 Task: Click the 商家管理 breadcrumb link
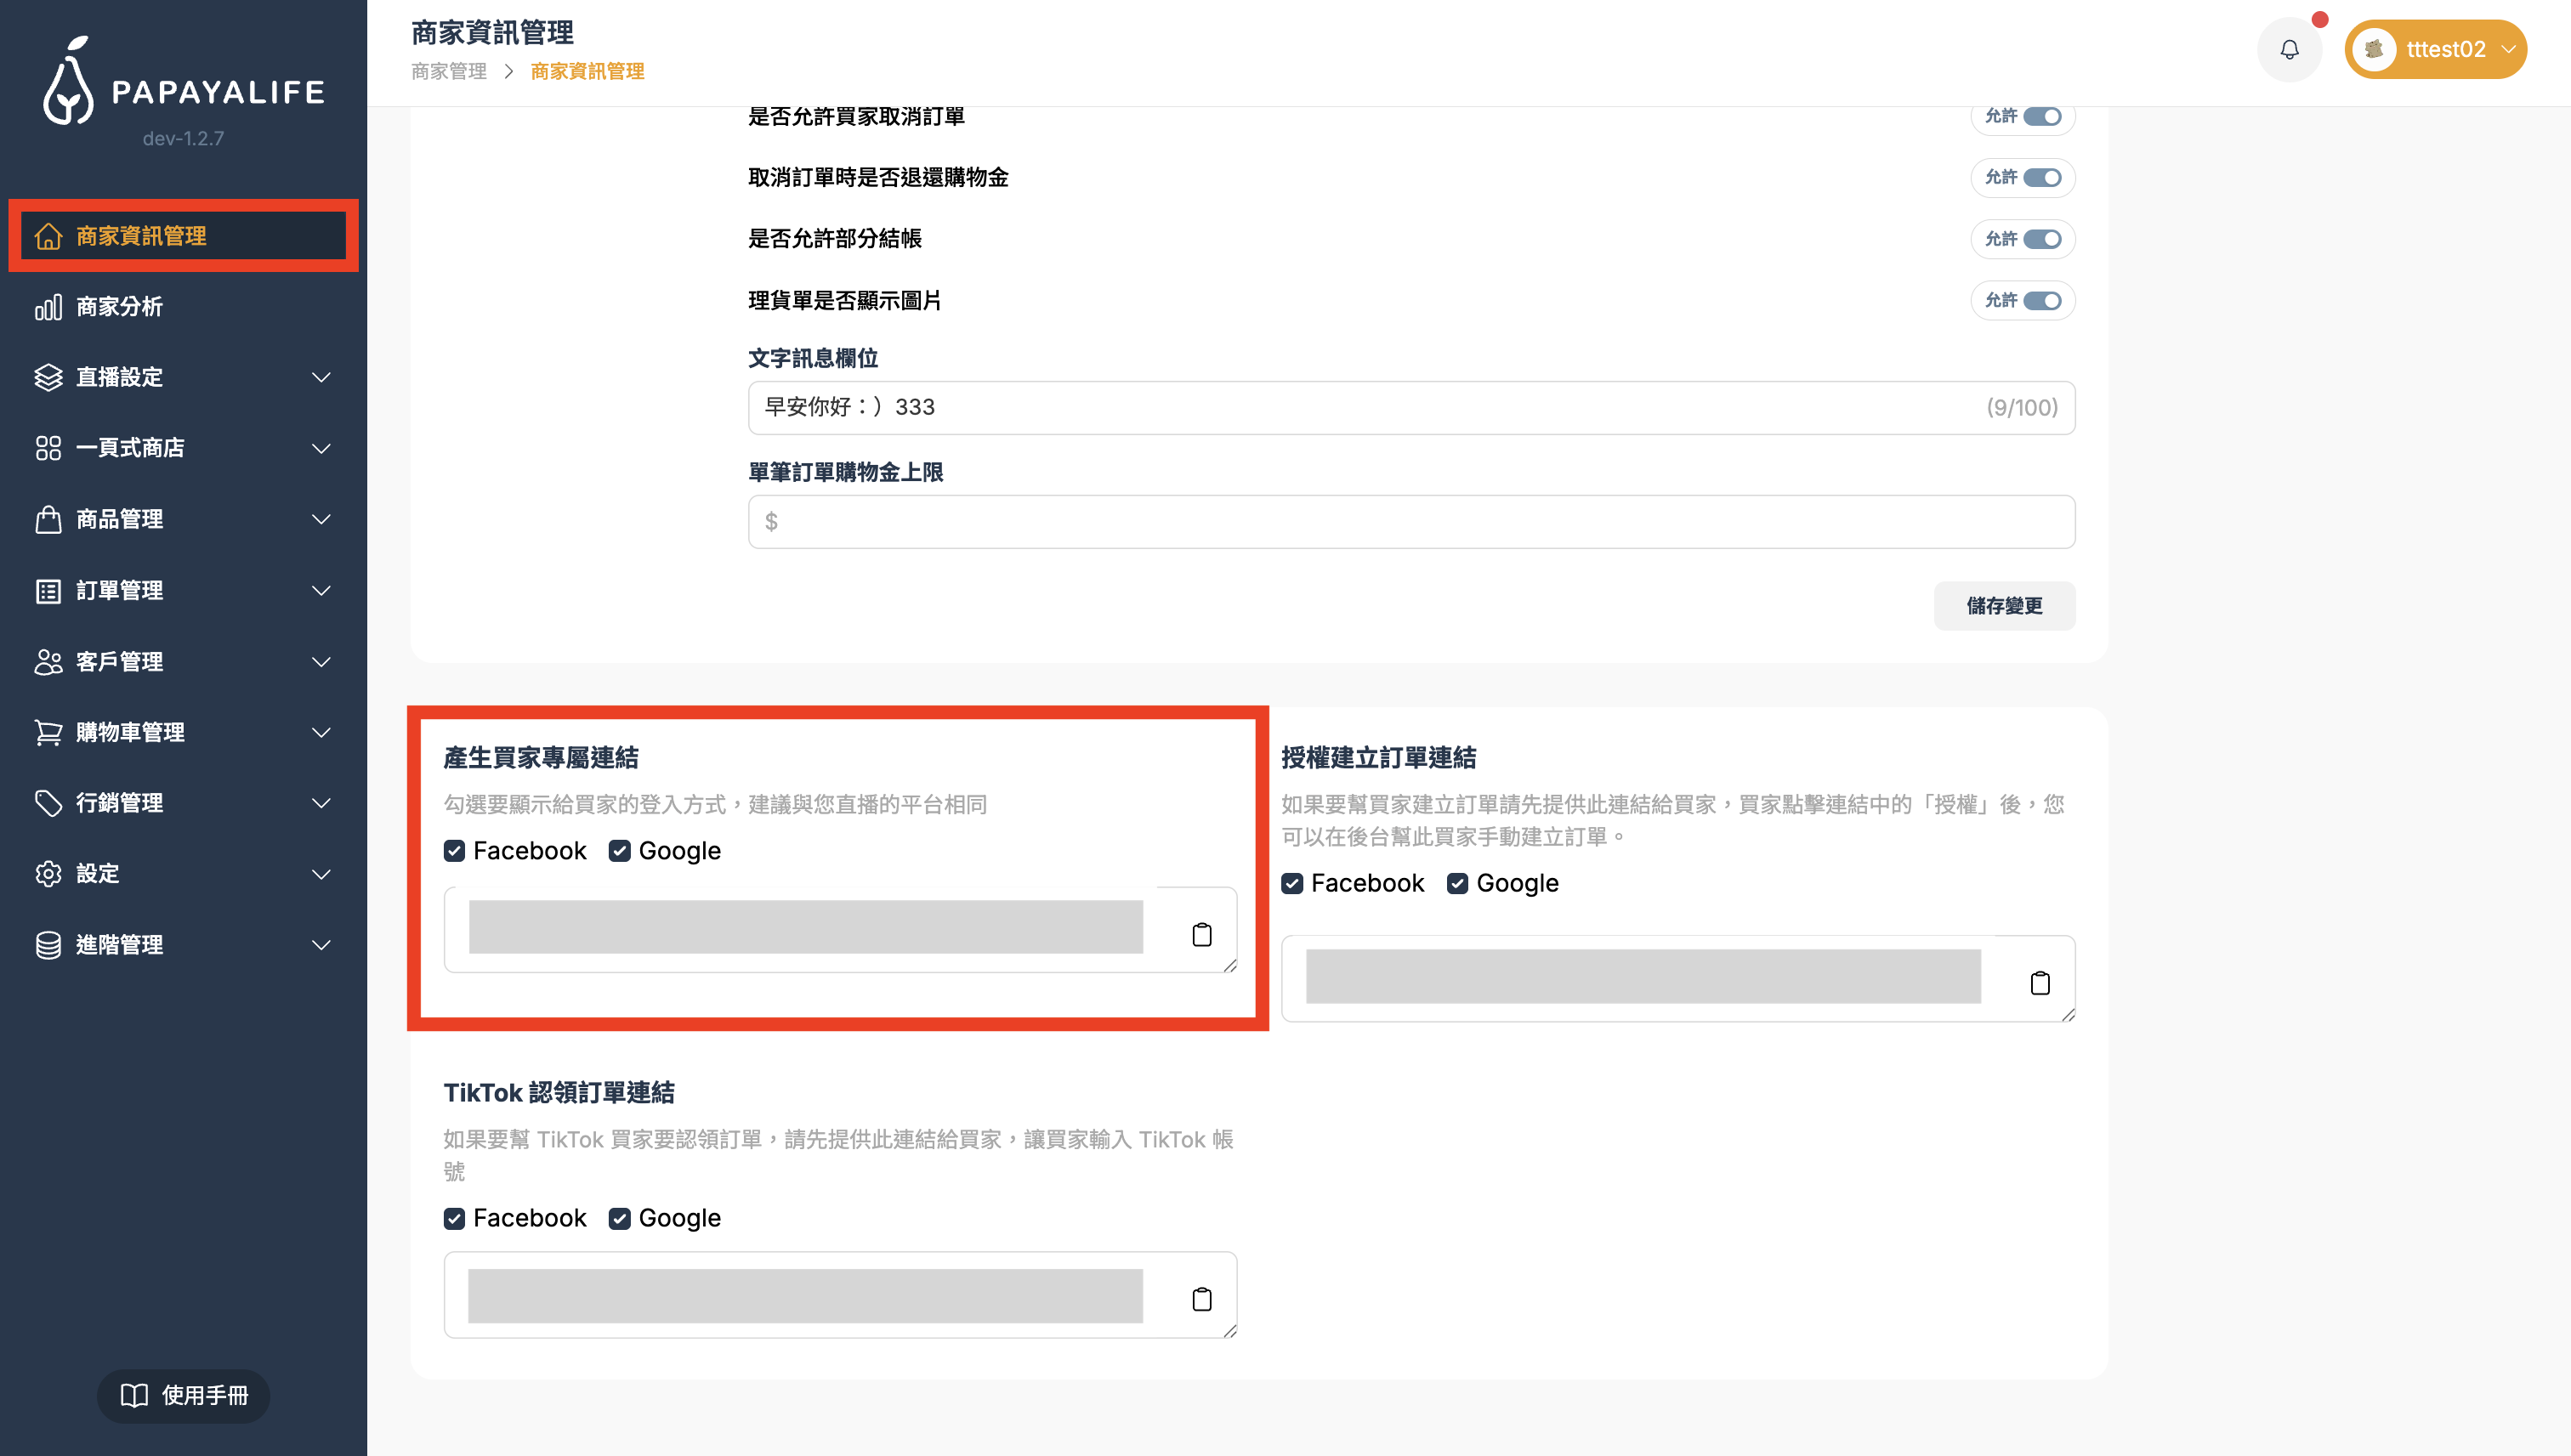[449, 72]
